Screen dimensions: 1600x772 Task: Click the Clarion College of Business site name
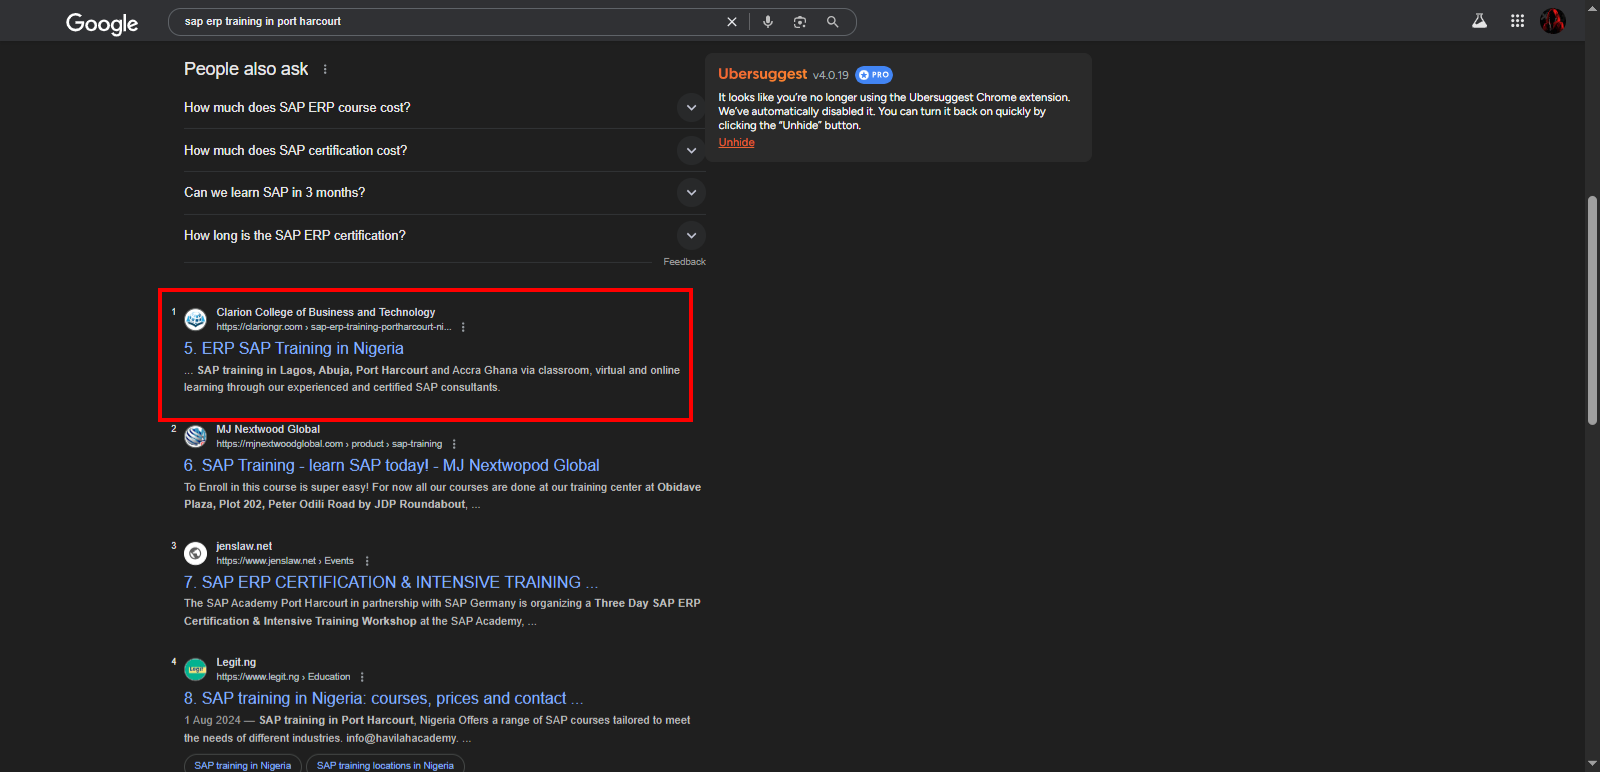tap(326, 313)
